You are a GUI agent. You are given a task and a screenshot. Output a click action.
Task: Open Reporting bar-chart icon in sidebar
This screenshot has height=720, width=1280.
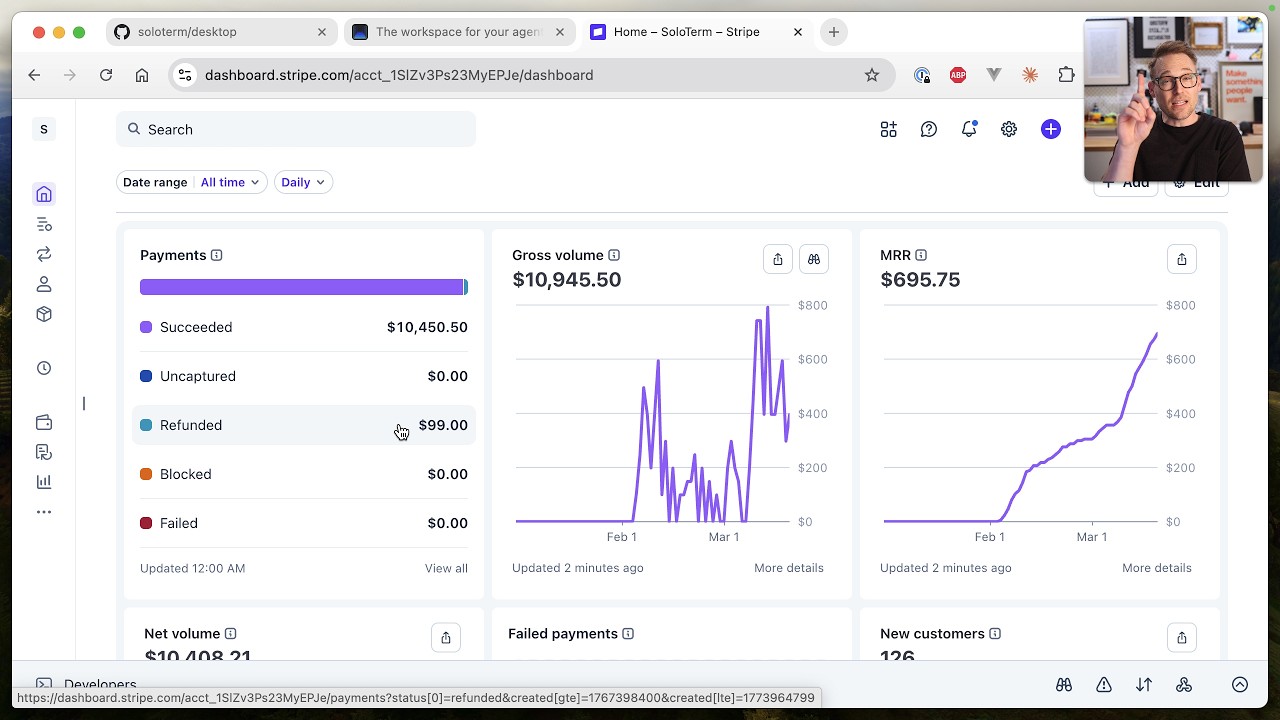44,482
